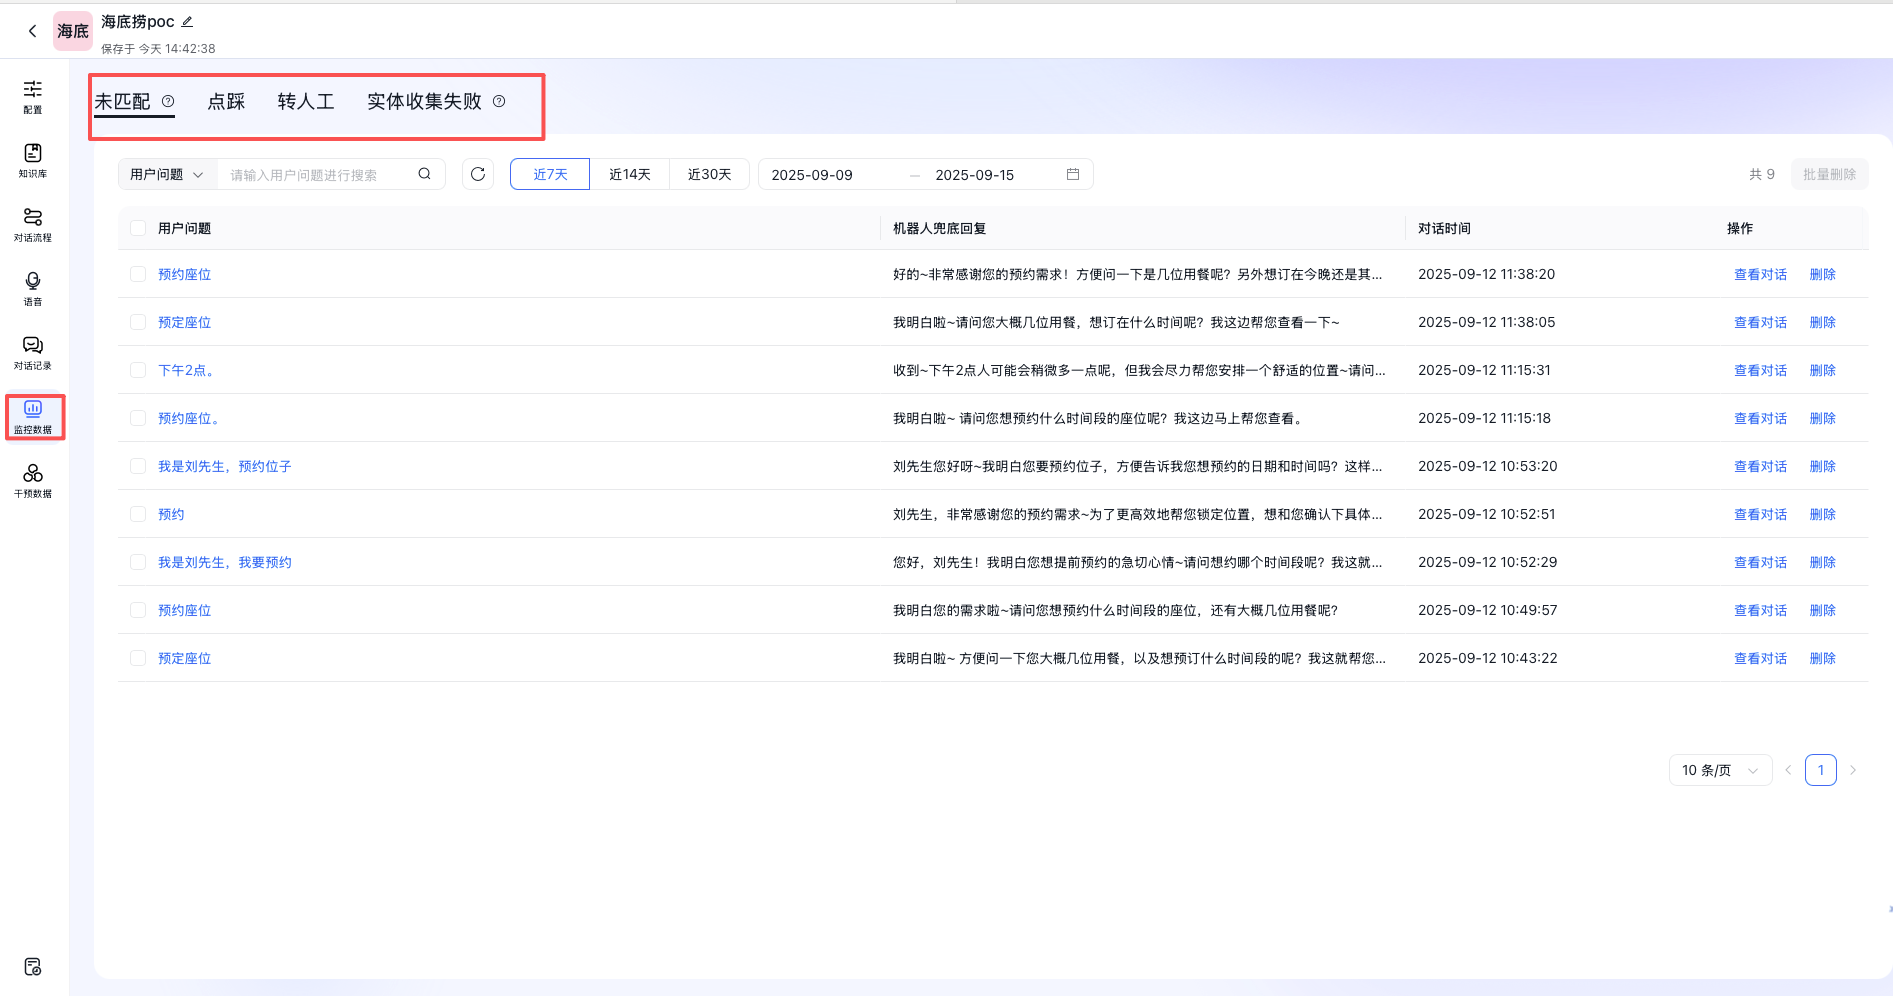1893x996 pixels.
Task: Click 删除 for the 预定座位 bottom row
Action: point(1822,658)
